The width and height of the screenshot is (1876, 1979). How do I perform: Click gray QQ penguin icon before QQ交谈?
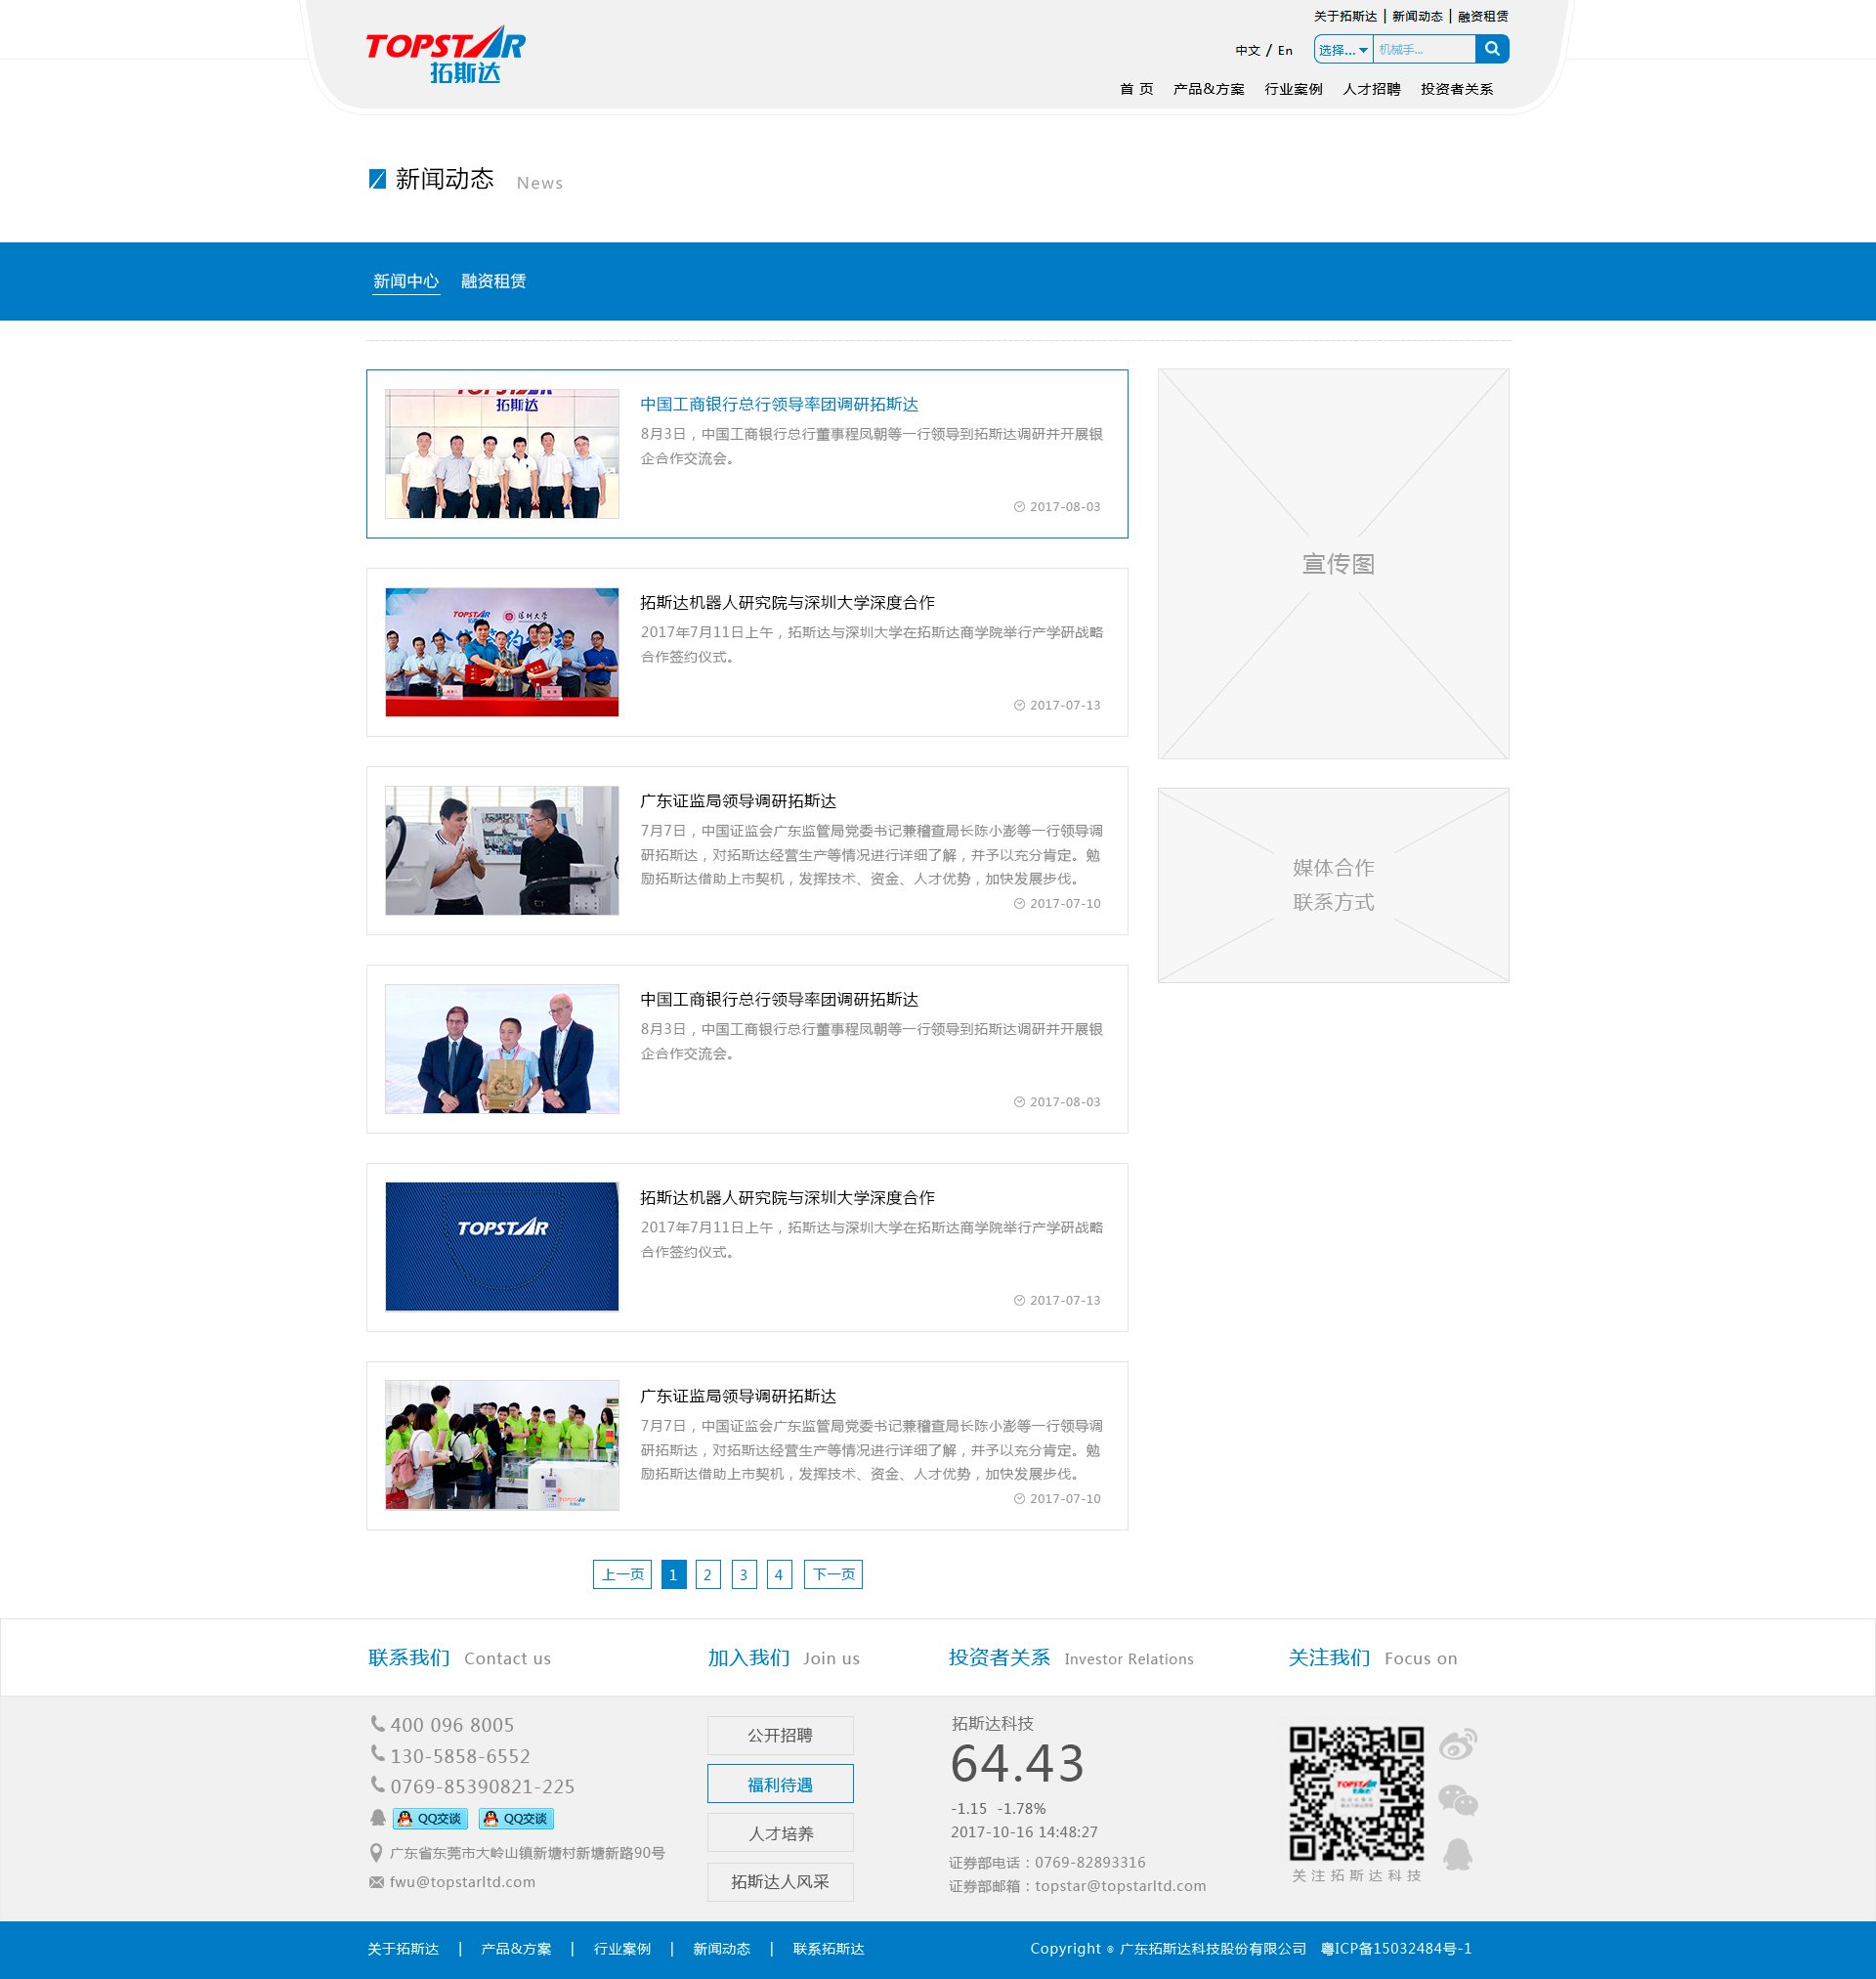[378, 1818]
